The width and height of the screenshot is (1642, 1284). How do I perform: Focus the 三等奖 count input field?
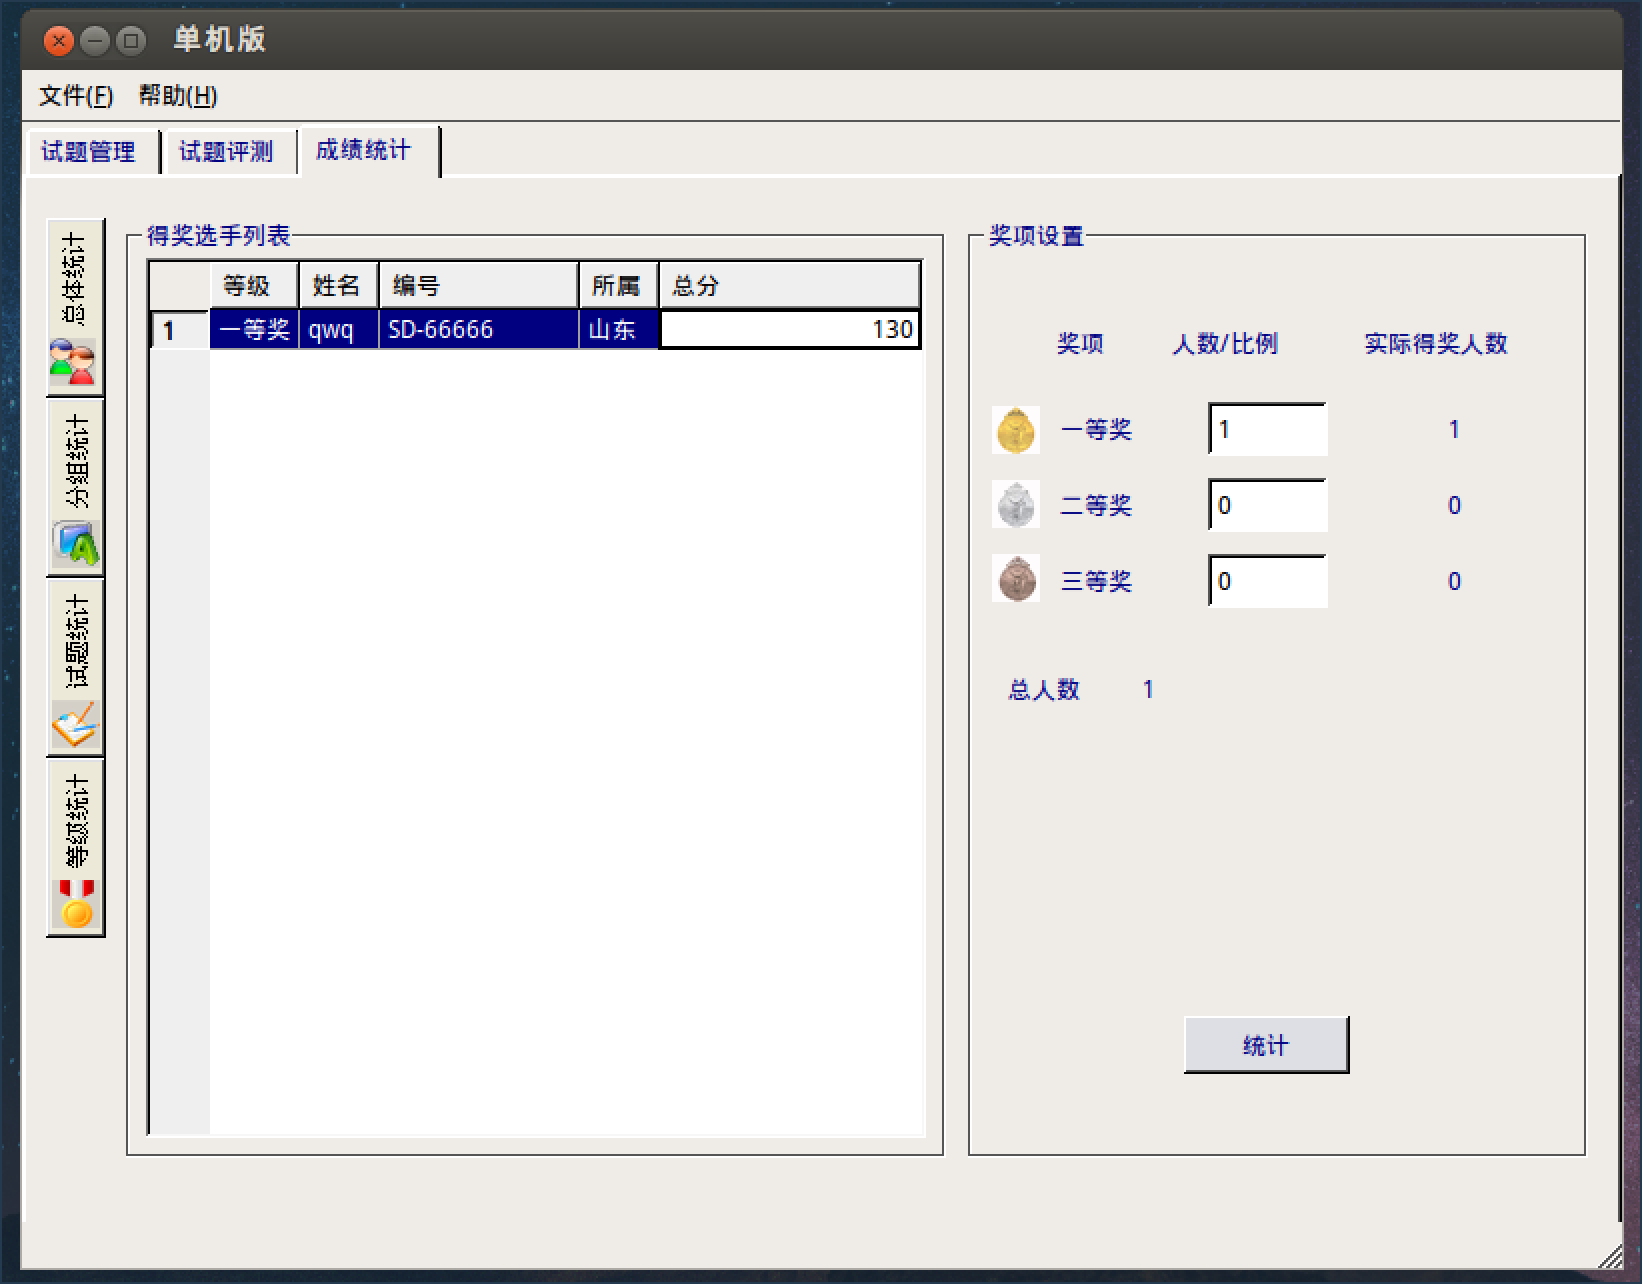1267,581
